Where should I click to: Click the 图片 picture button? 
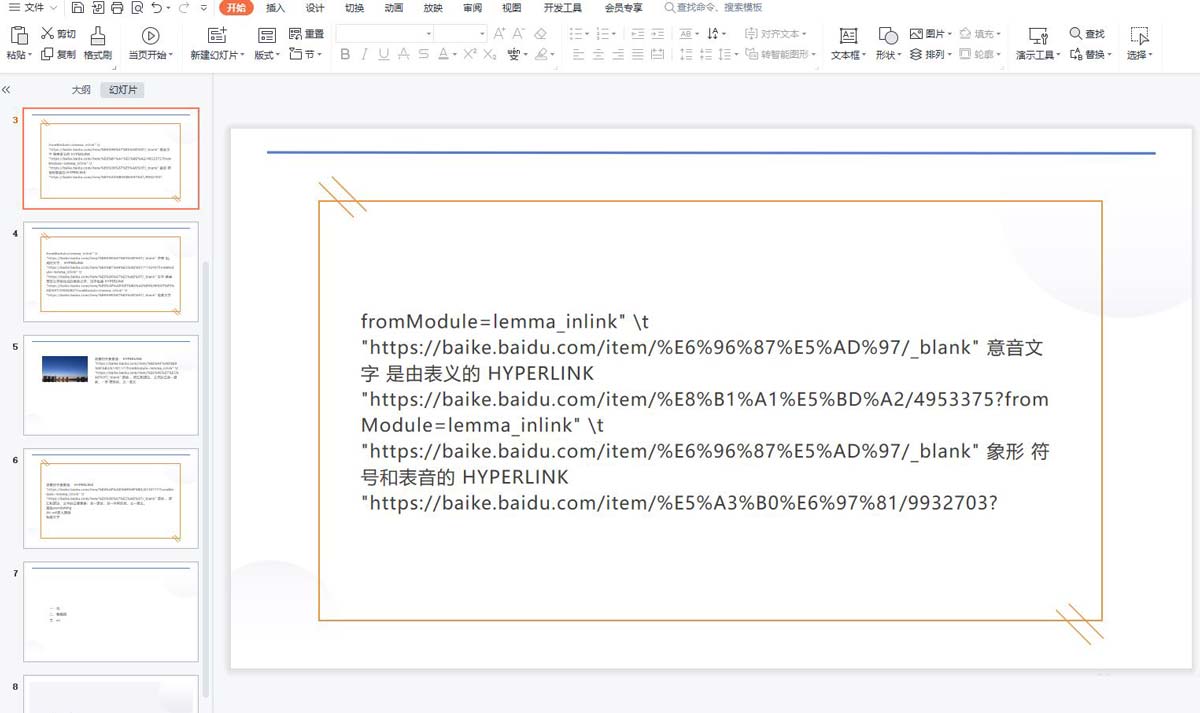[931, 34]
